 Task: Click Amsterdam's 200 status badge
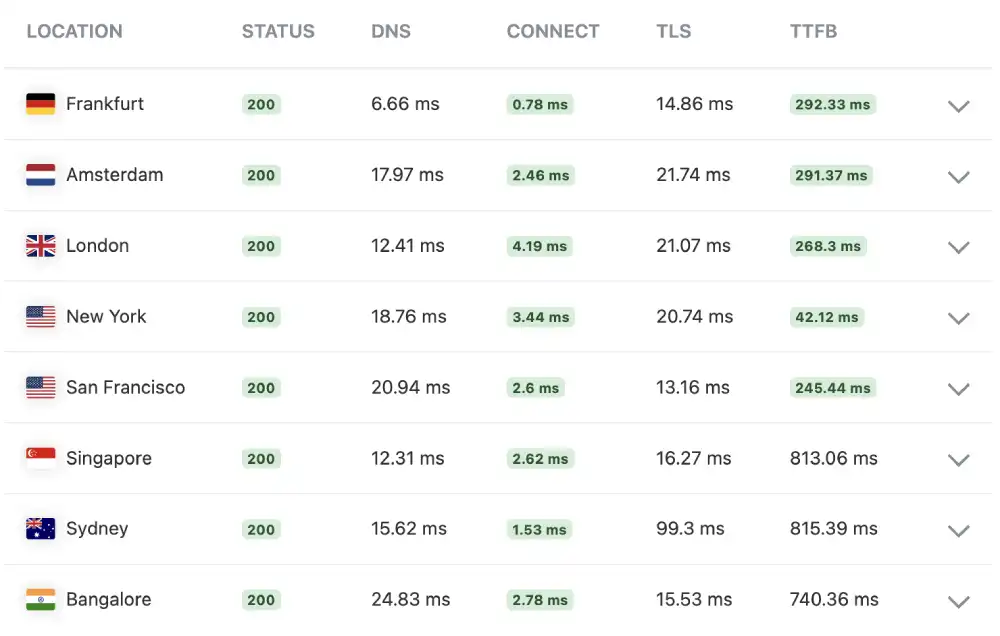pyautogui.click(x=261, y=174)
